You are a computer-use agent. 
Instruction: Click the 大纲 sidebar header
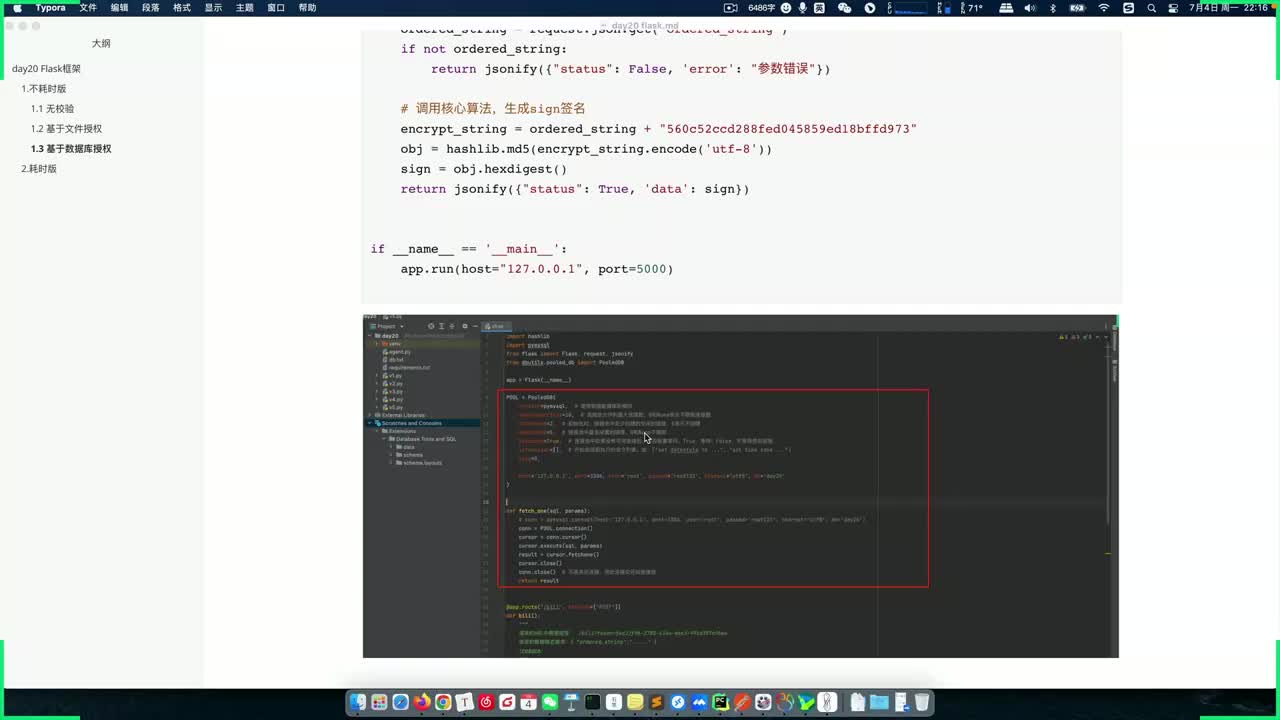[x=101, y=44]
